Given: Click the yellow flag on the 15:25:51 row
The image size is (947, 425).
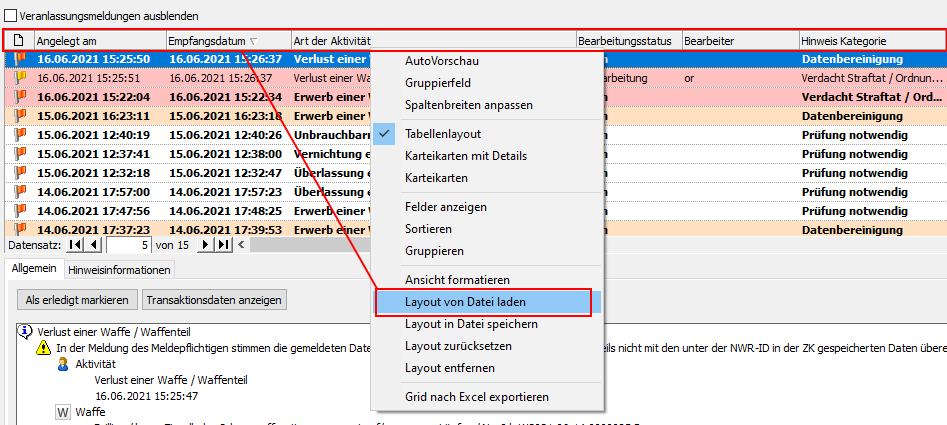Looking at the screenshot, I should point(17,78).
